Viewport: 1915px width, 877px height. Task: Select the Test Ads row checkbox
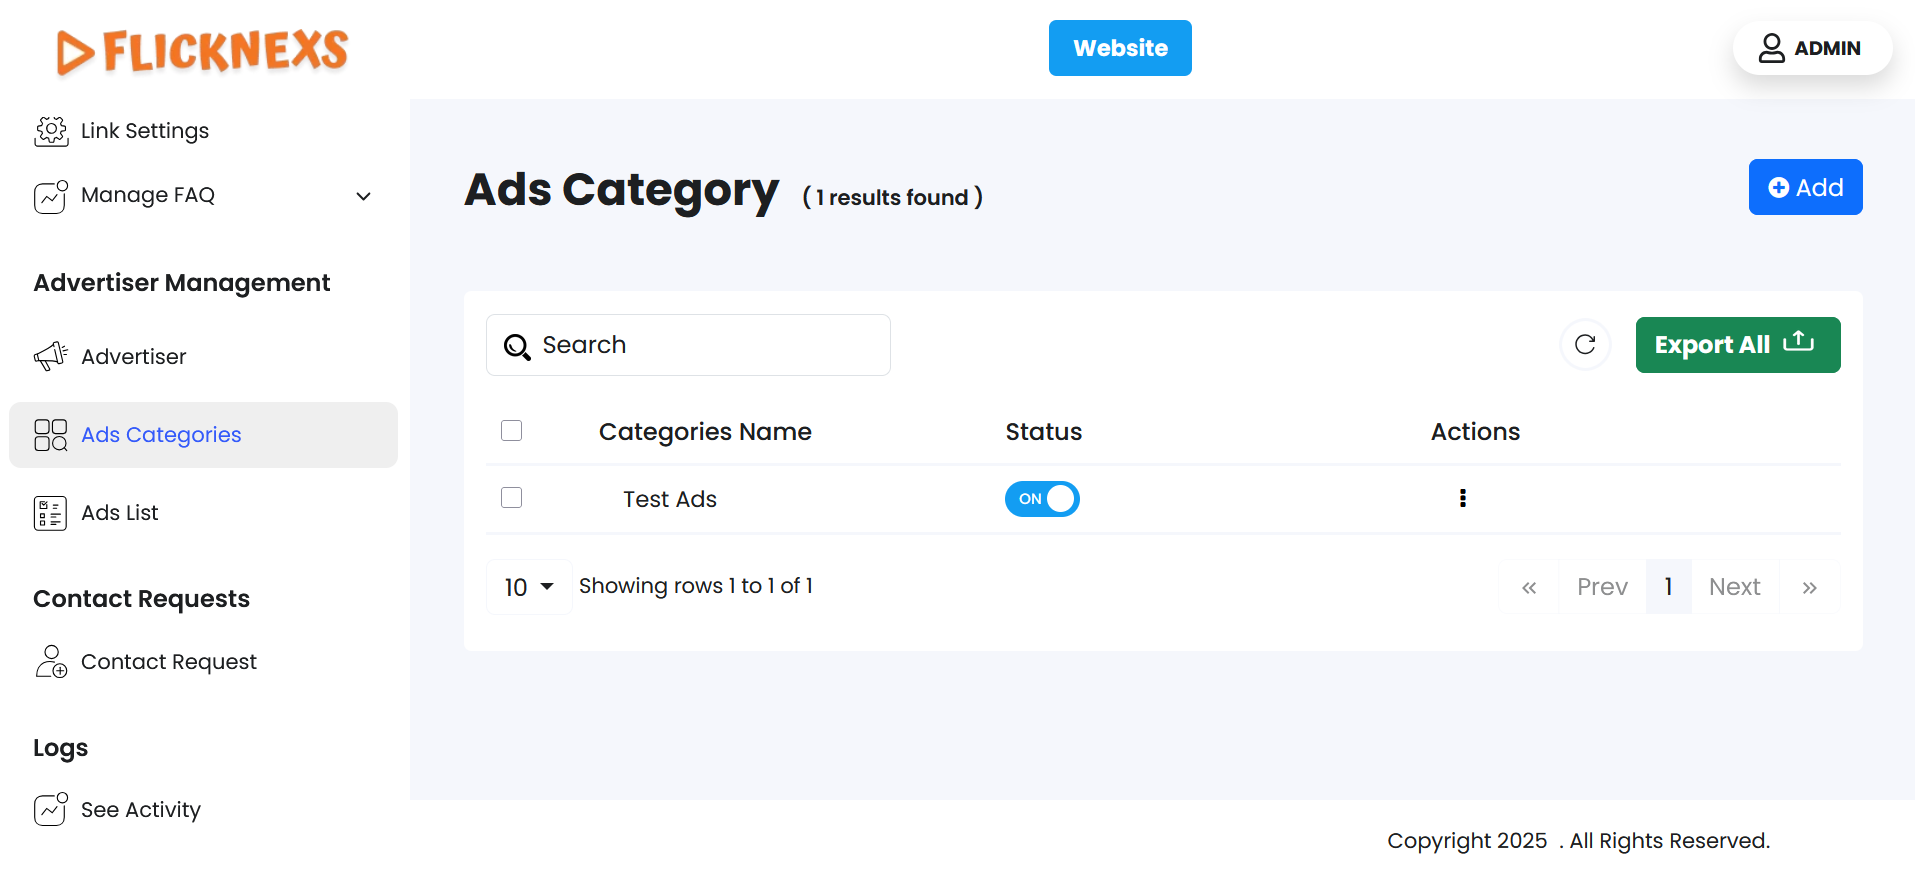[512, 498]
